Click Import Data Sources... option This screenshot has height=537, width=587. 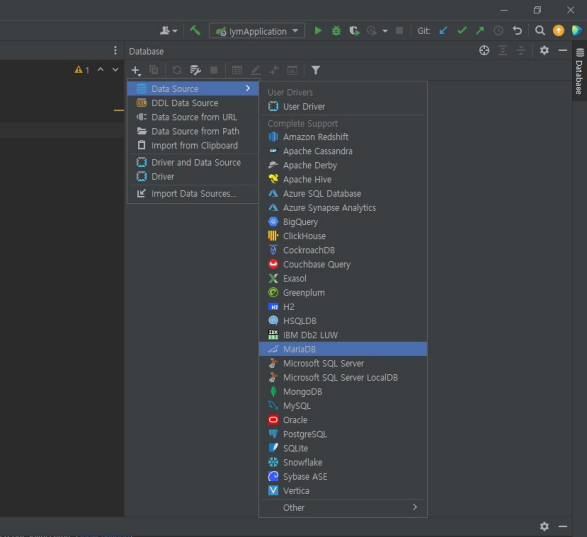pos(193,194)
